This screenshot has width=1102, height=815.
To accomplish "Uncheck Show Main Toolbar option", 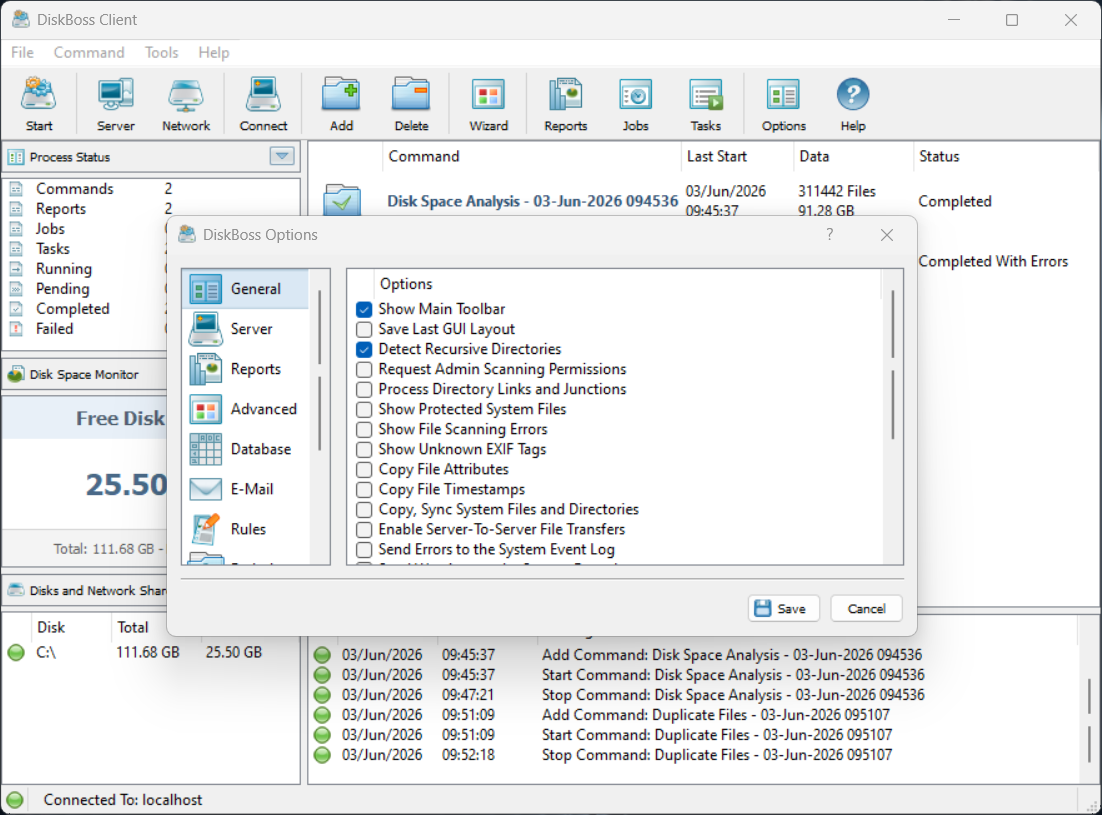I will pyautogui.click(x=364, y=309).
